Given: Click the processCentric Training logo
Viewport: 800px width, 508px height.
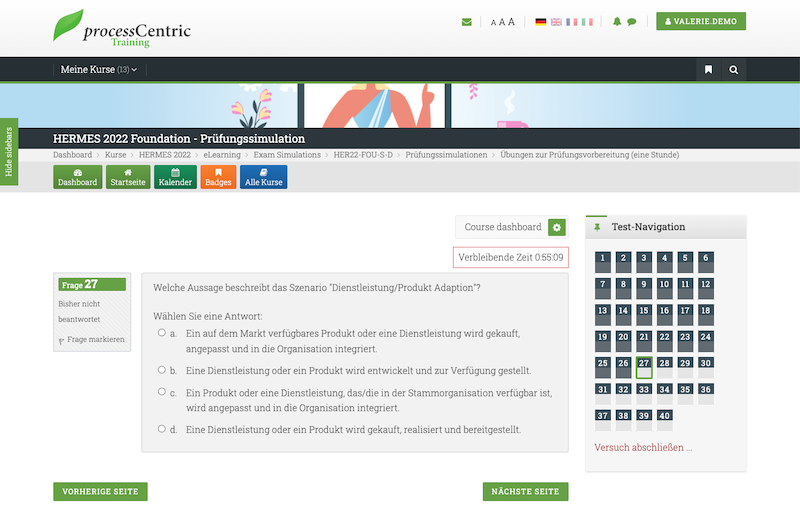Looking at the screenshot, I should (x=122, y=29).
